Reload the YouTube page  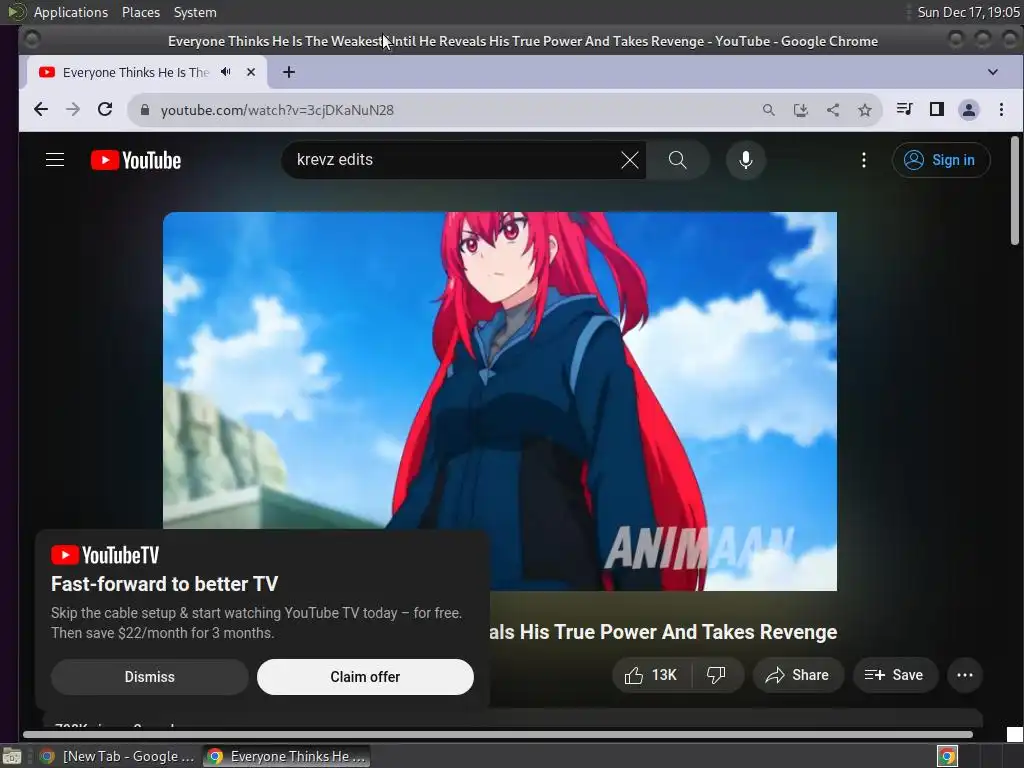point(105,110)
